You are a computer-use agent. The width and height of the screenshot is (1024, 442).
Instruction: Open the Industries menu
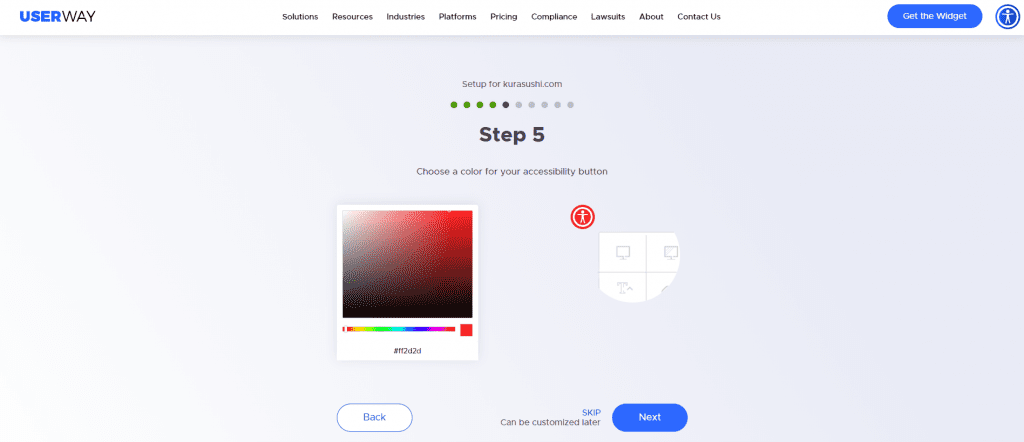tap(406, 17)
